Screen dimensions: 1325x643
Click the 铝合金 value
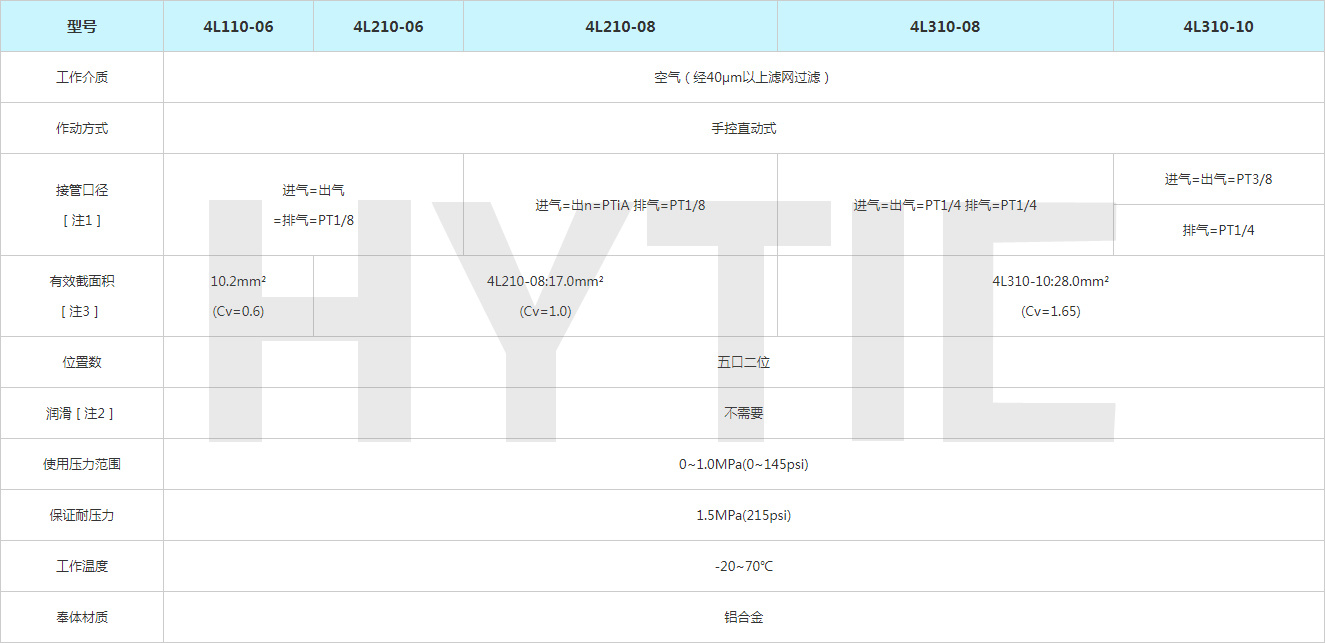[x=744, y=617]
